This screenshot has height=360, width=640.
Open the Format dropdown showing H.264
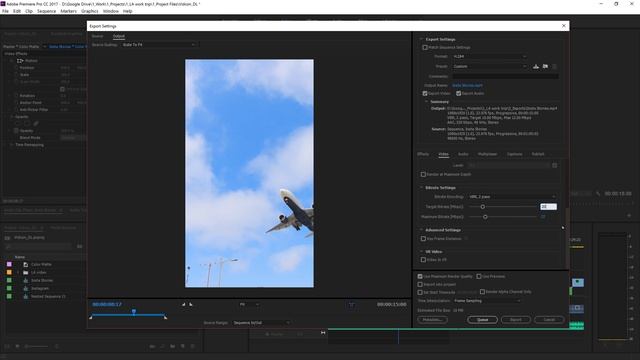[x=489, y=56]
